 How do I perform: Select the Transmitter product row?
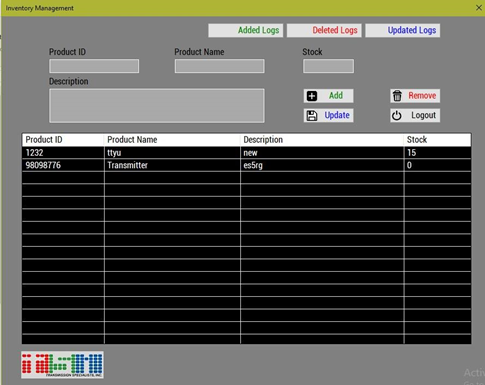[246, 165]
